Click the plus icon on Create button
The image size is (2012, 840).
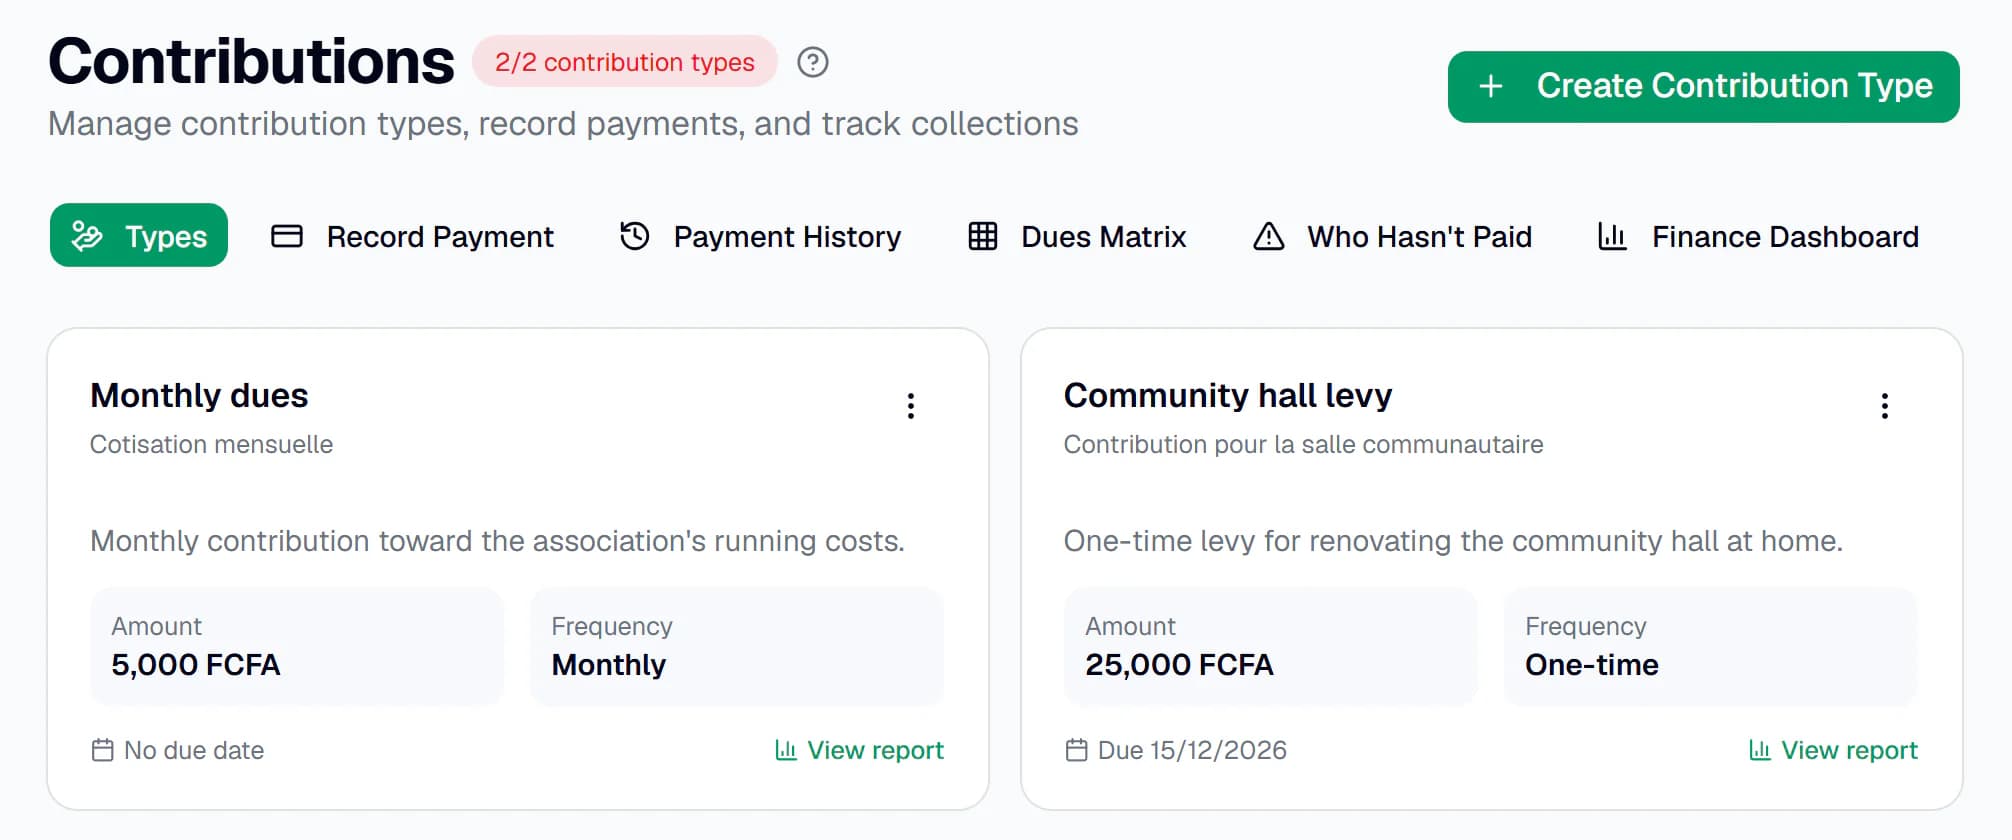pyautogui.click(x=1490, y=86)
